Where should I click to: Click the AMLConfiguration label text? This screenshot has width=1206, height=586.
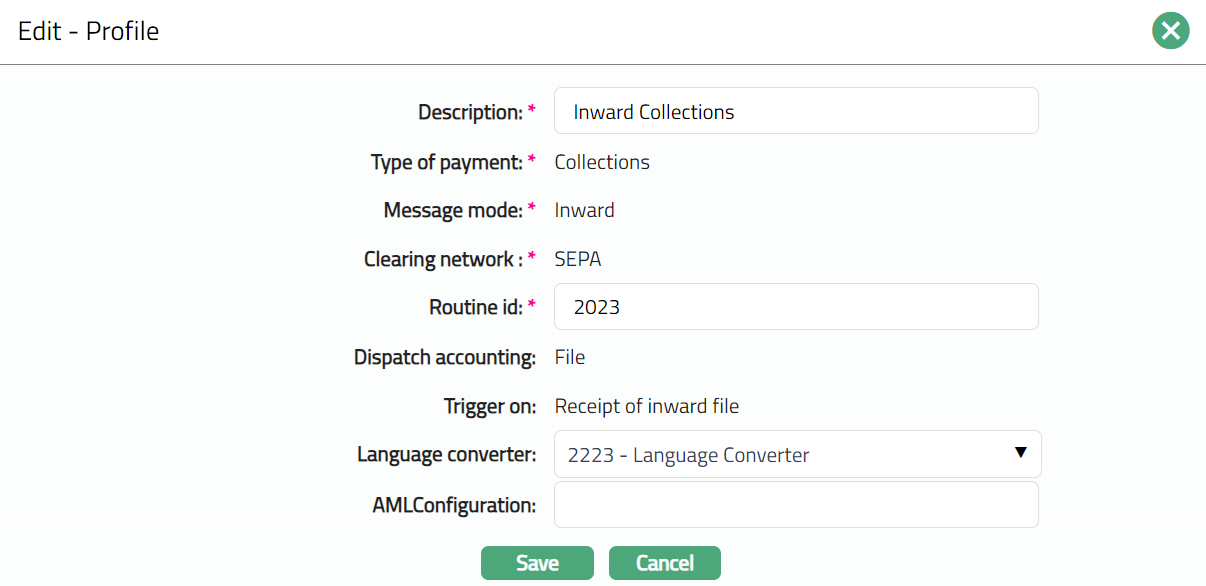pyautogui.click(x=454, y=505)
